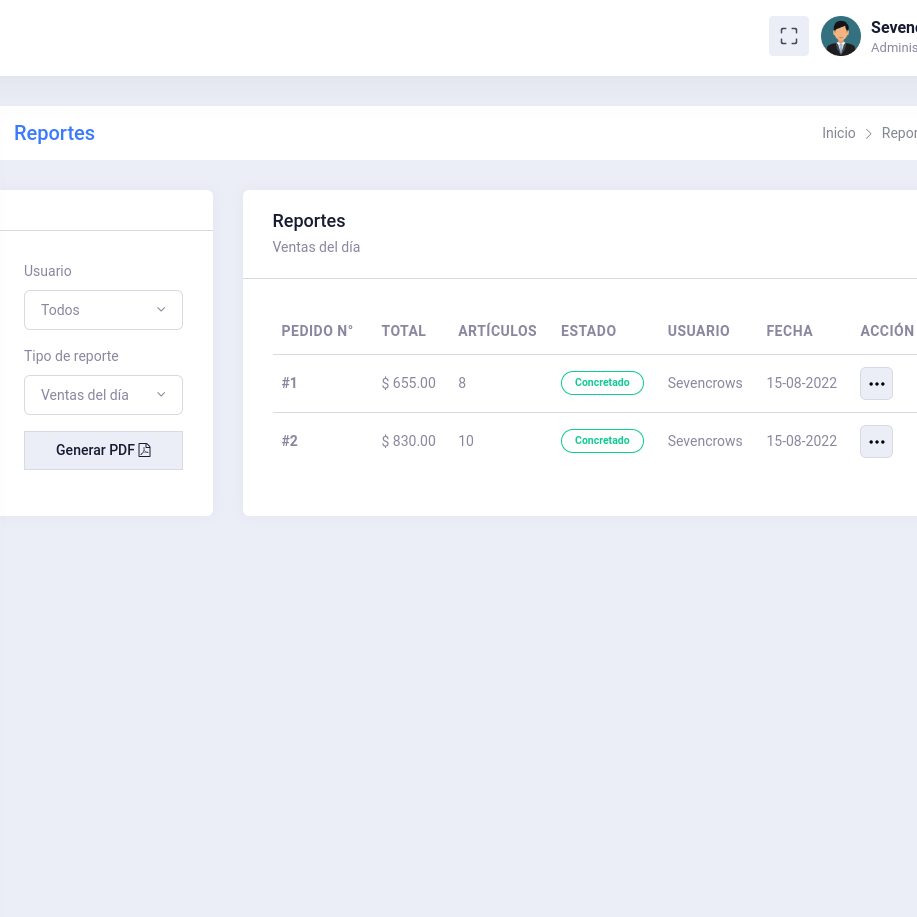Sort by the PEDIDO N° column header
The height and width of the screenshot is (917, 917).
[317, 331]
